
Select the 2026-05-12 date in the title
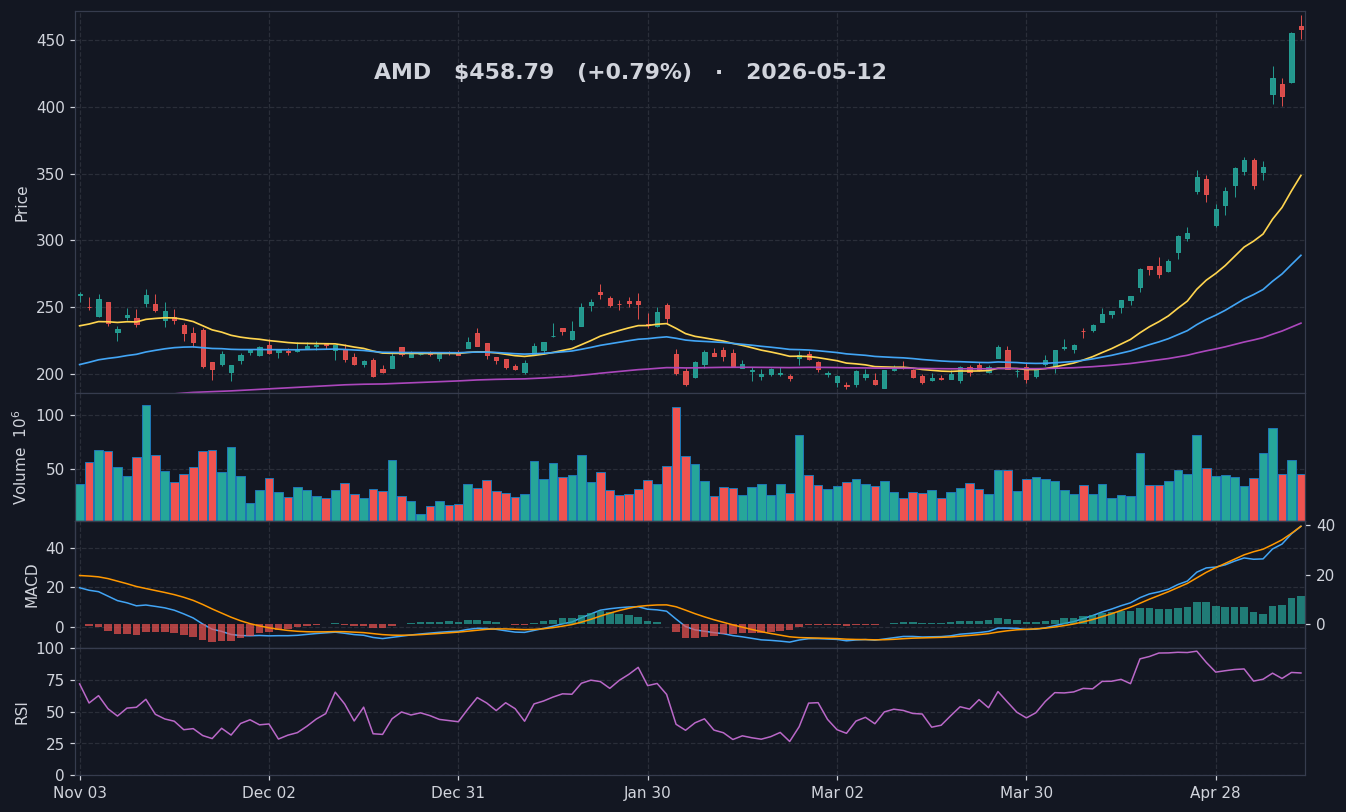tap(816, 73)
